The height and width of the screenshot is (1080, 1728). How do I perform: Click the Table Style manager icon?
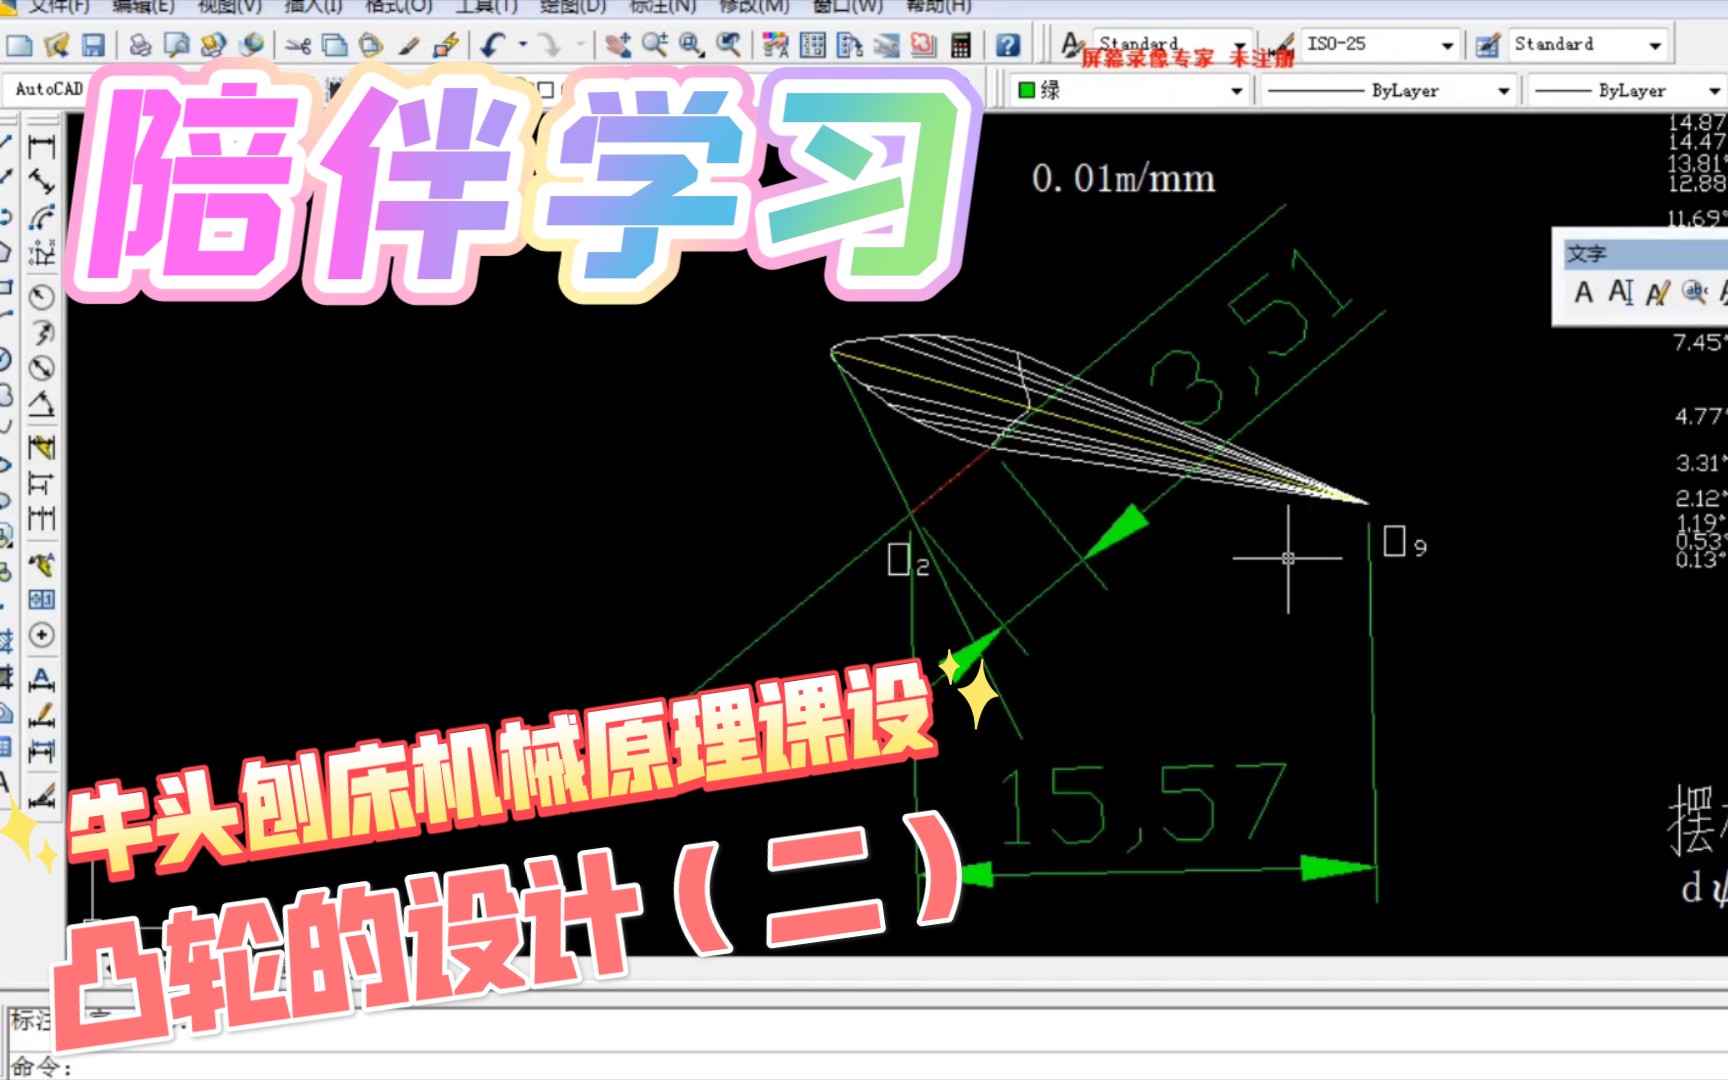(1488, 45)
